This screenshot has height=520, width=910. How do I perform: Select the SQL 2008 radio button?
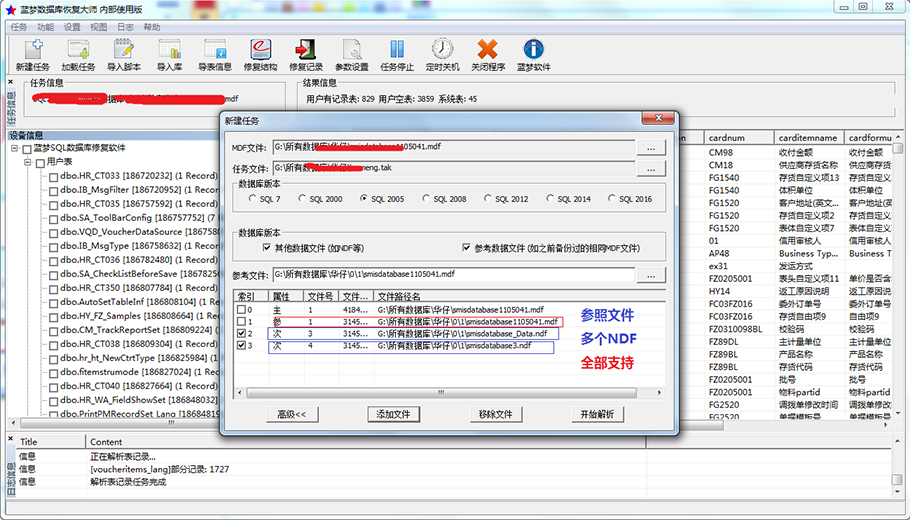(426, 198)
